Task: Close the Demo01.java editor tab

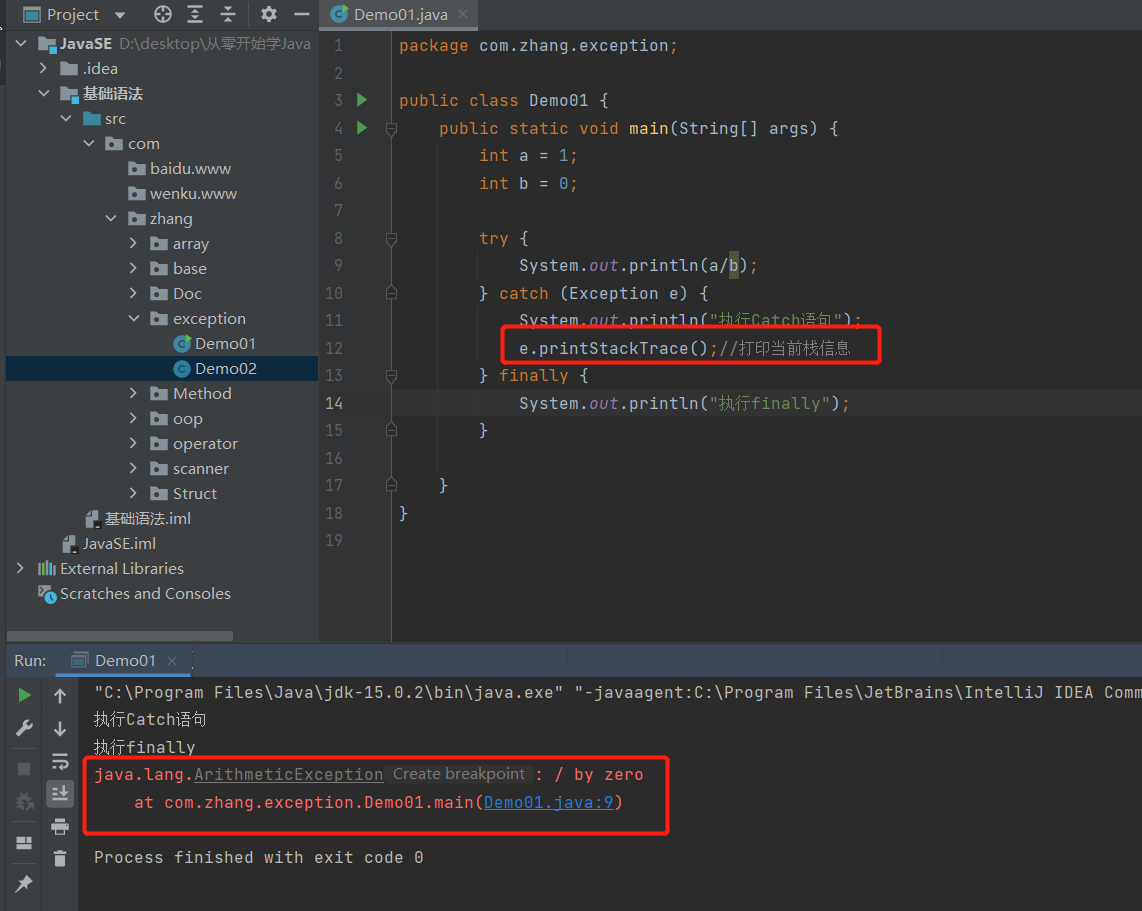Action: pyautogui.click(x=463, y=14)
